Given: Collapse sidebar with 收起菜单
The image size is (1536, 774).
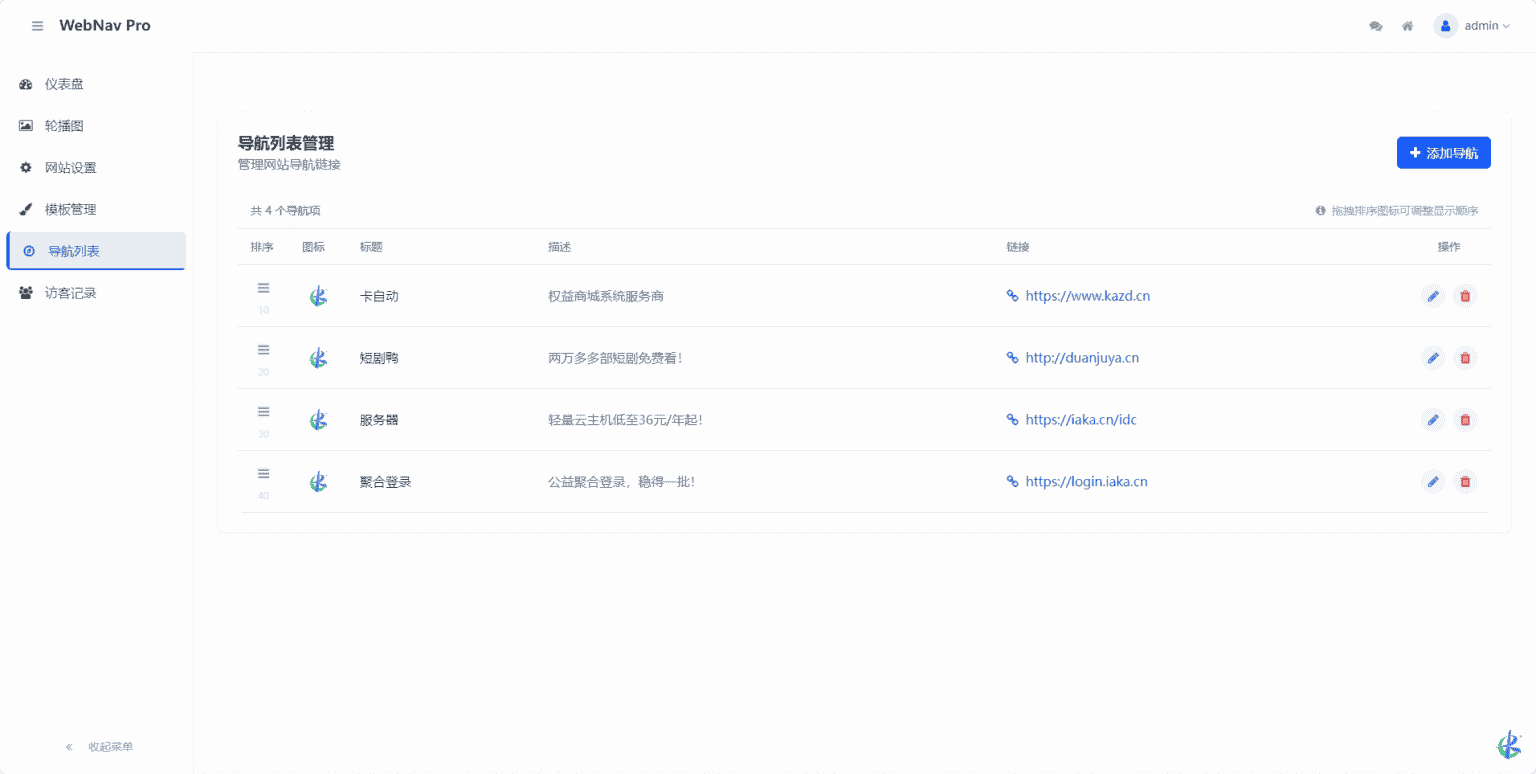Looking at the screenshot, I should (99, 747).
